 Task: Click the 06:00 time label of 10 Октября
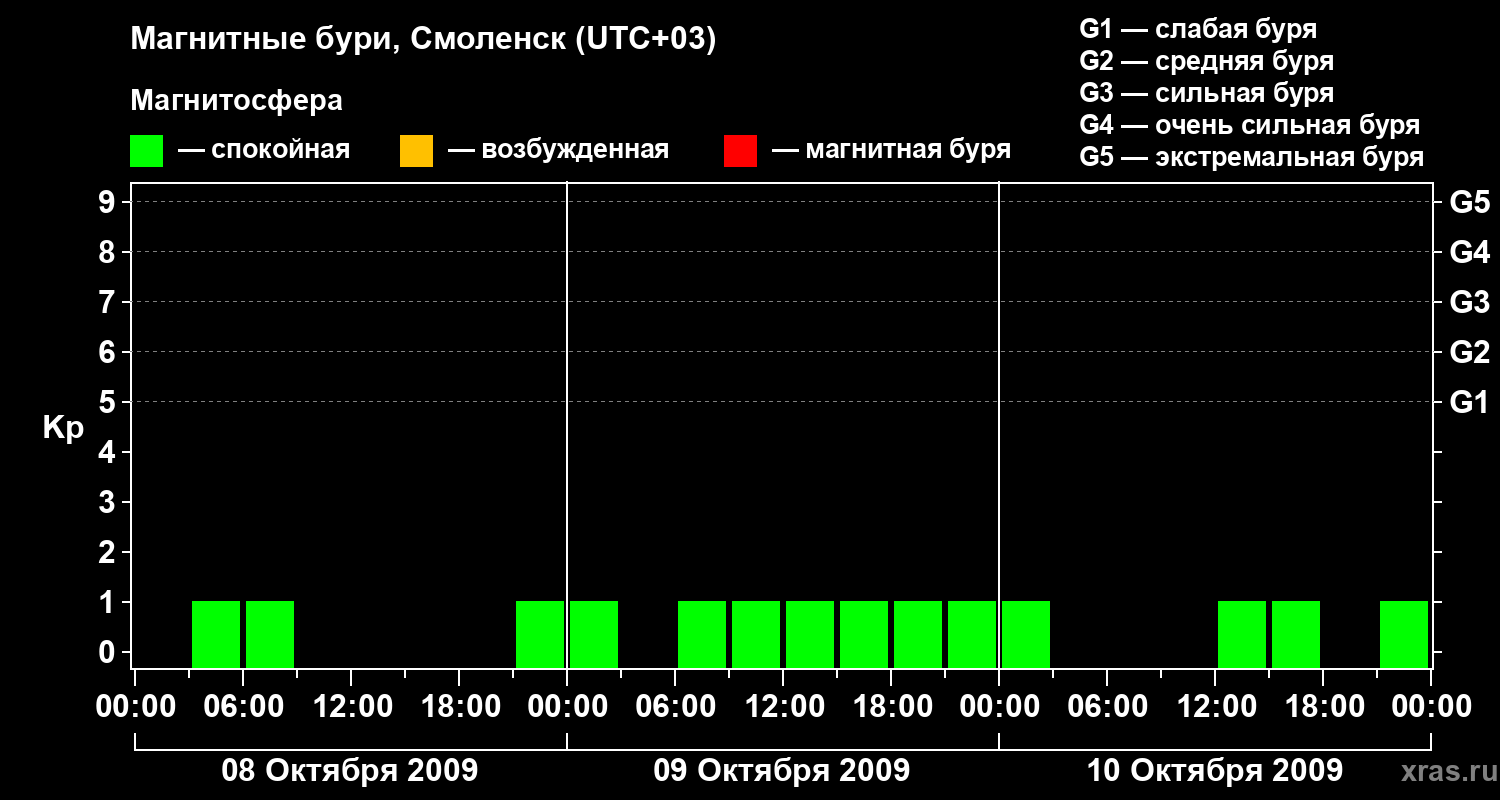[x=1107, y=707]
